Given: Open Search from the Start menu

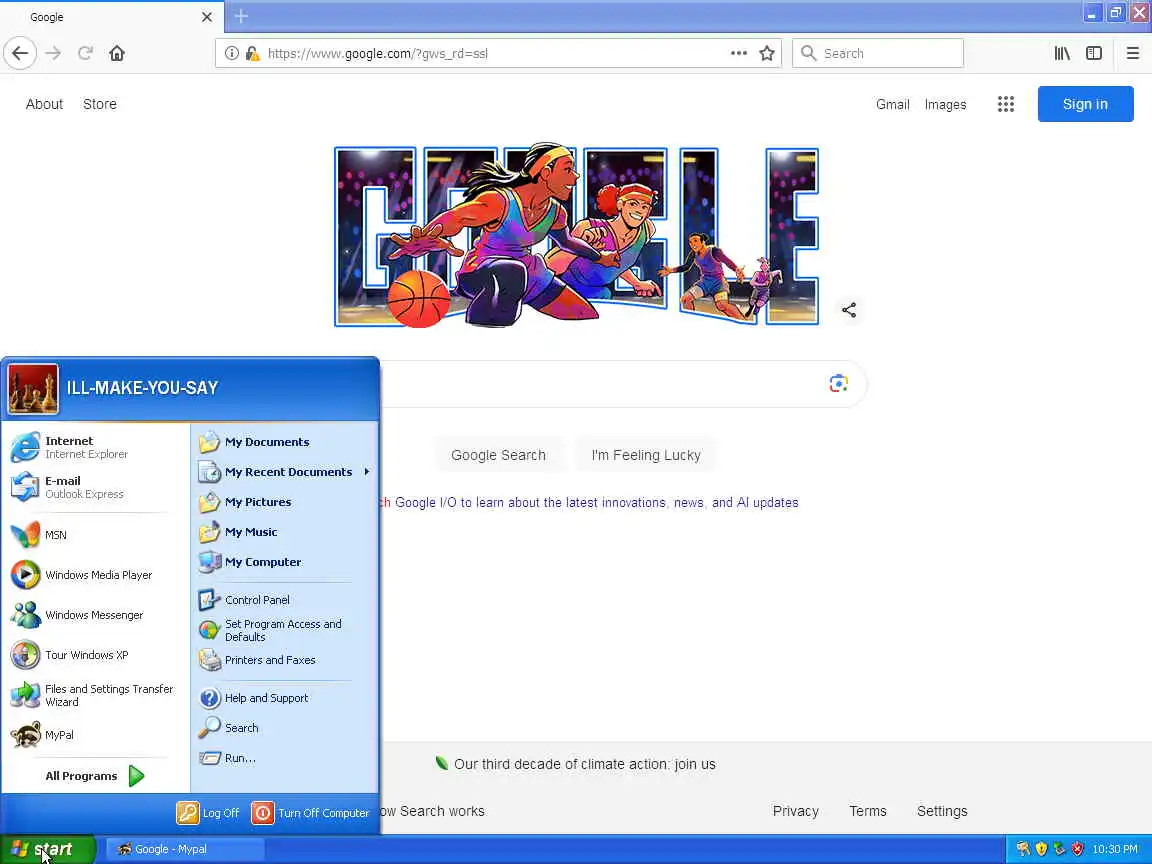Looking at the screenshot, I should (x=284, y=728).
